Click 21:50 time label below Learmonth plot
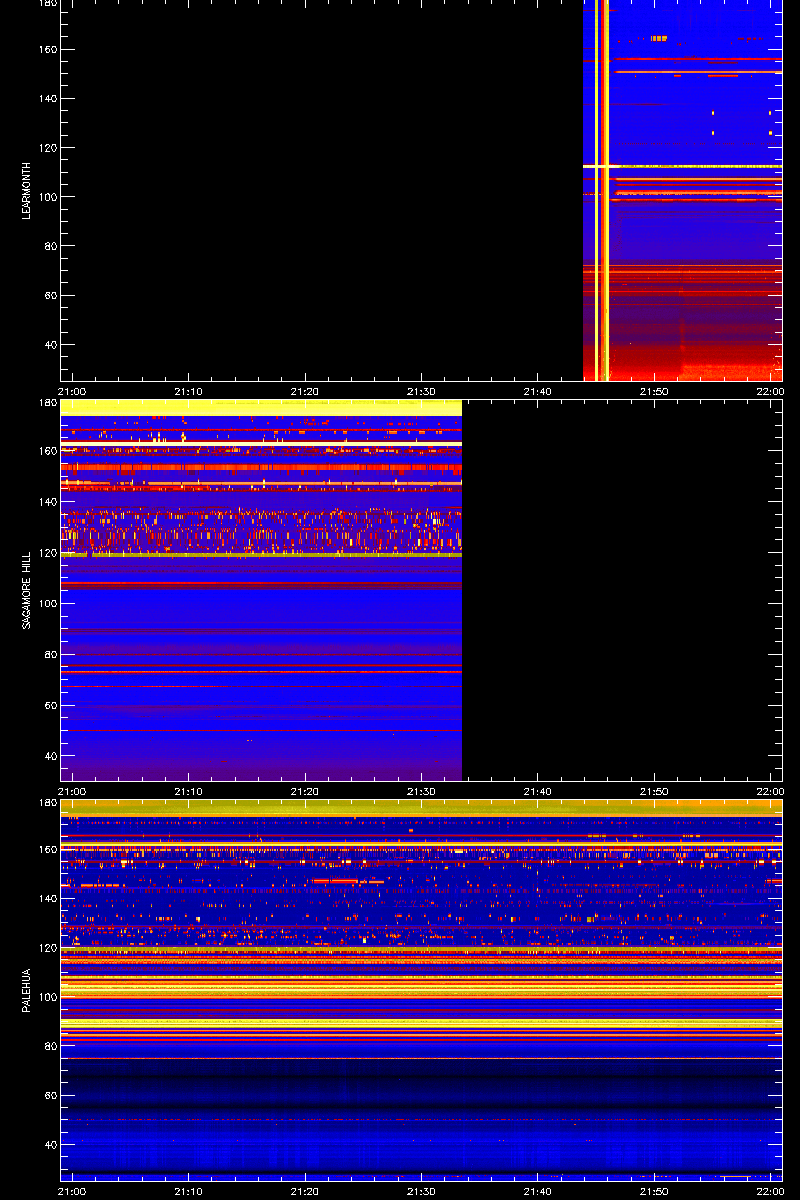The image size is (800, 1200). pos(653,391)
